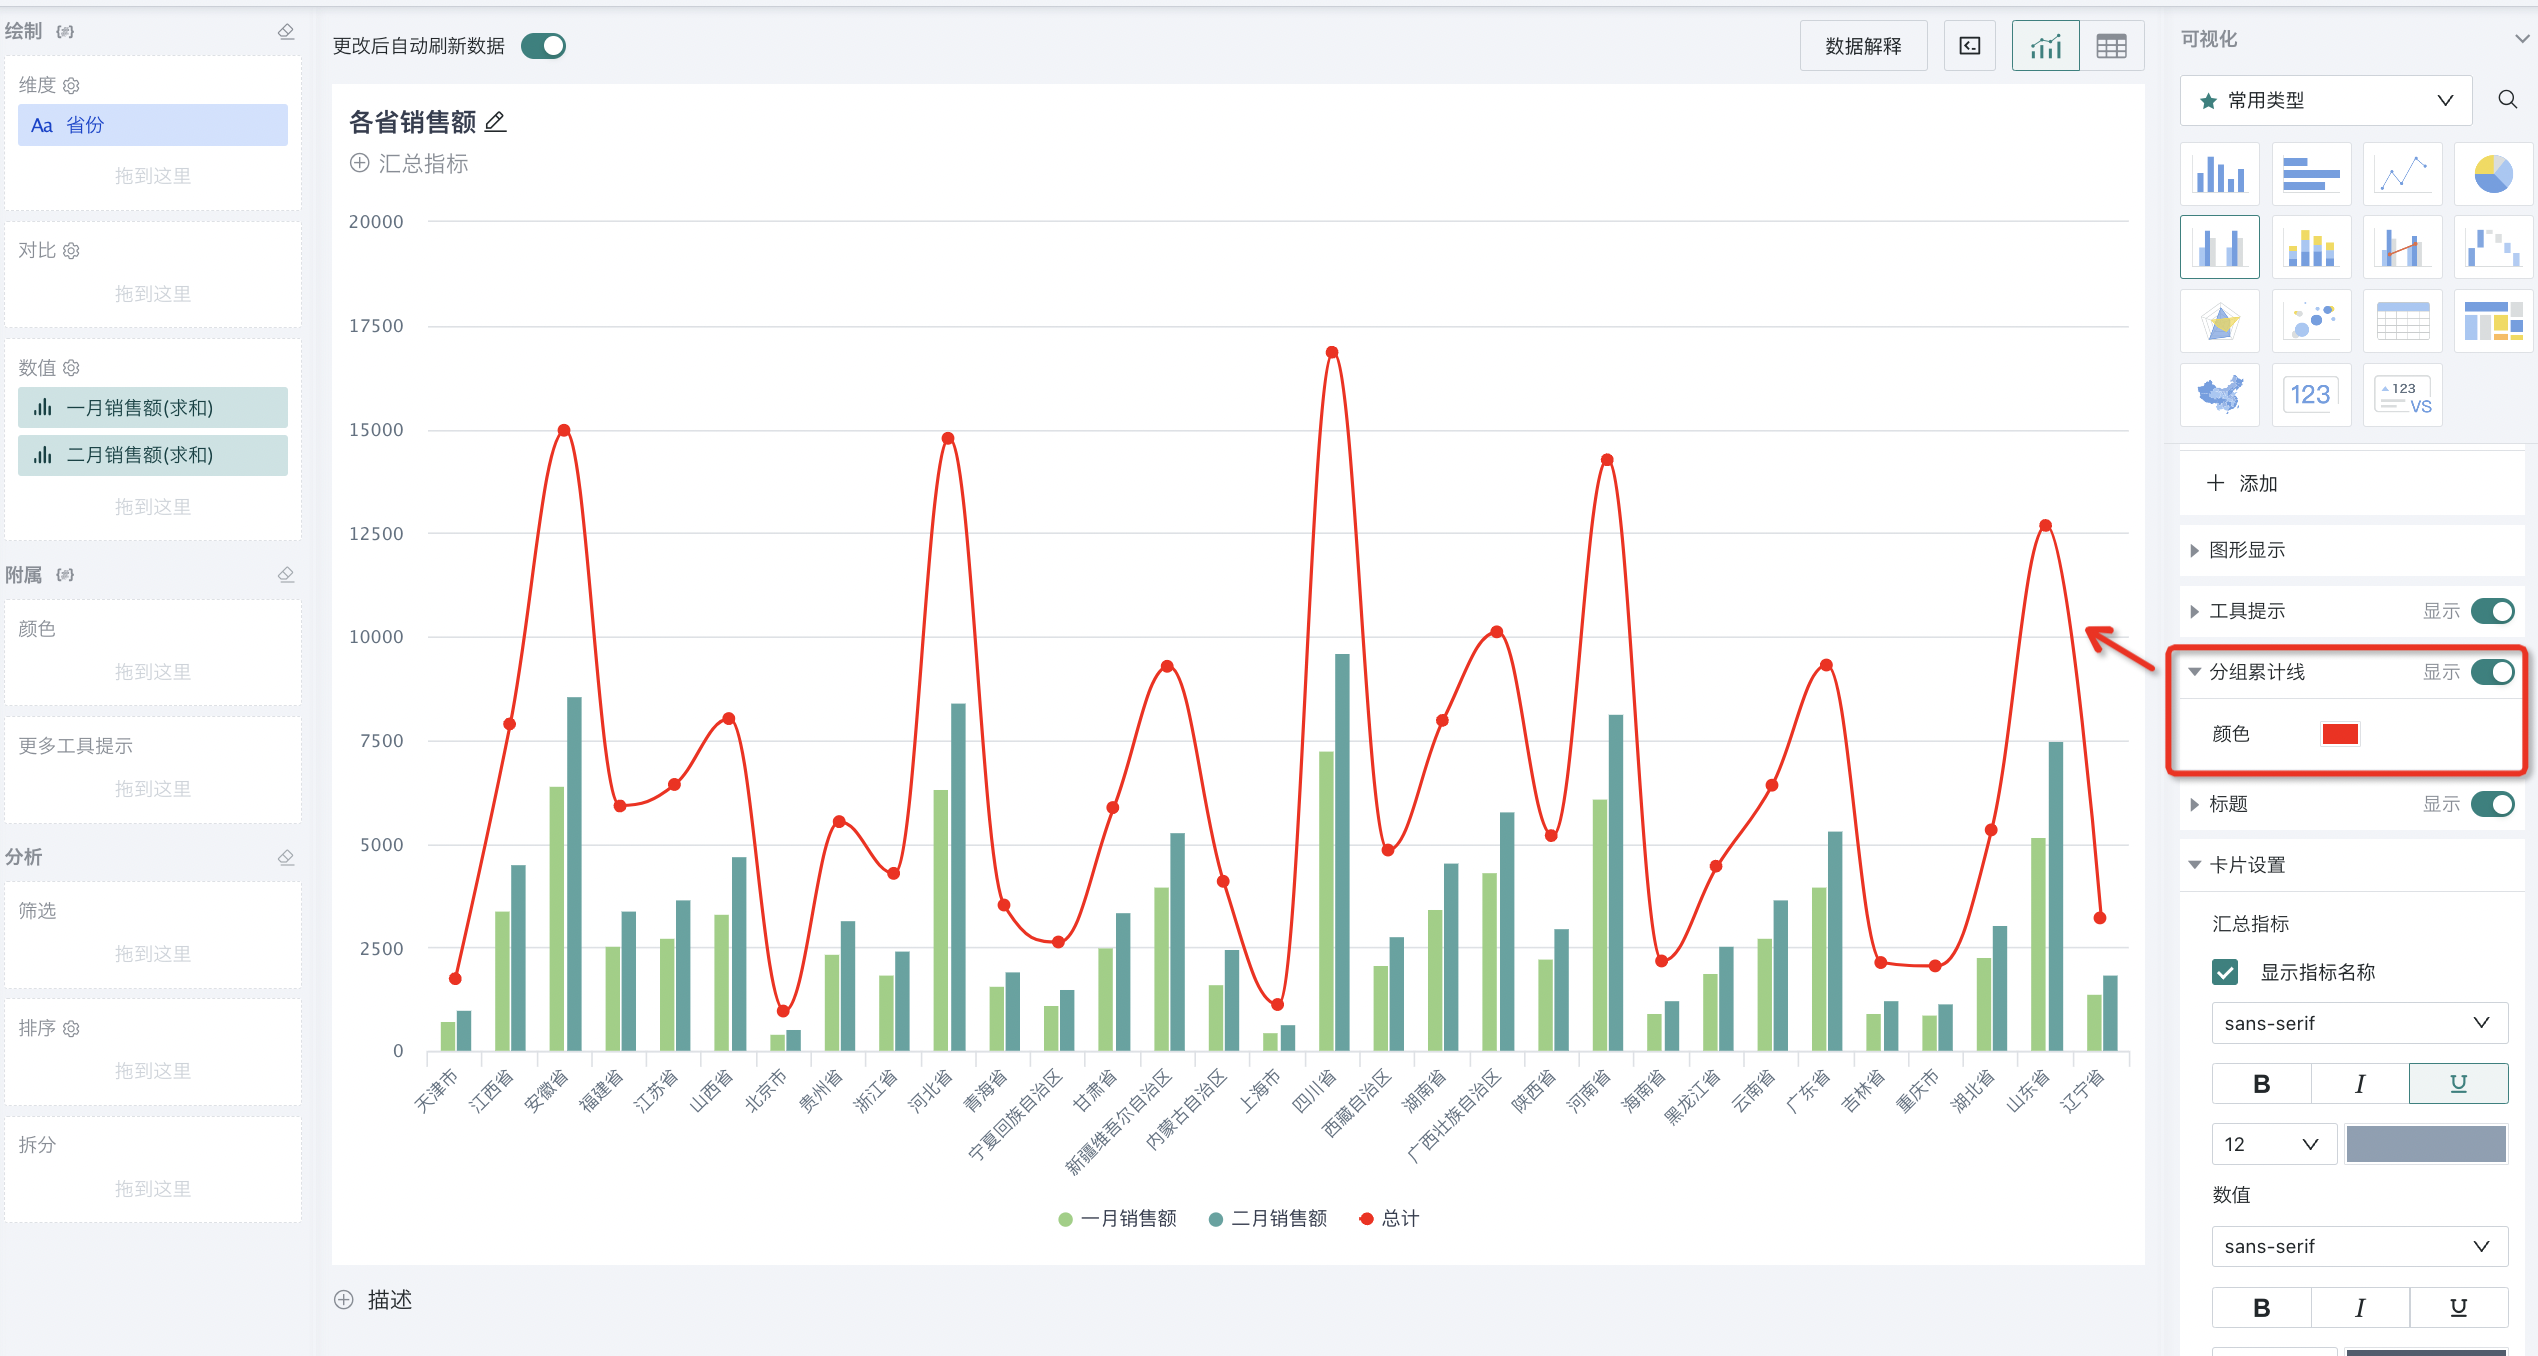This screenshot has height=1356, width=2538.
Task: Choose the line chart type icon
Action: click(2402, 174)
